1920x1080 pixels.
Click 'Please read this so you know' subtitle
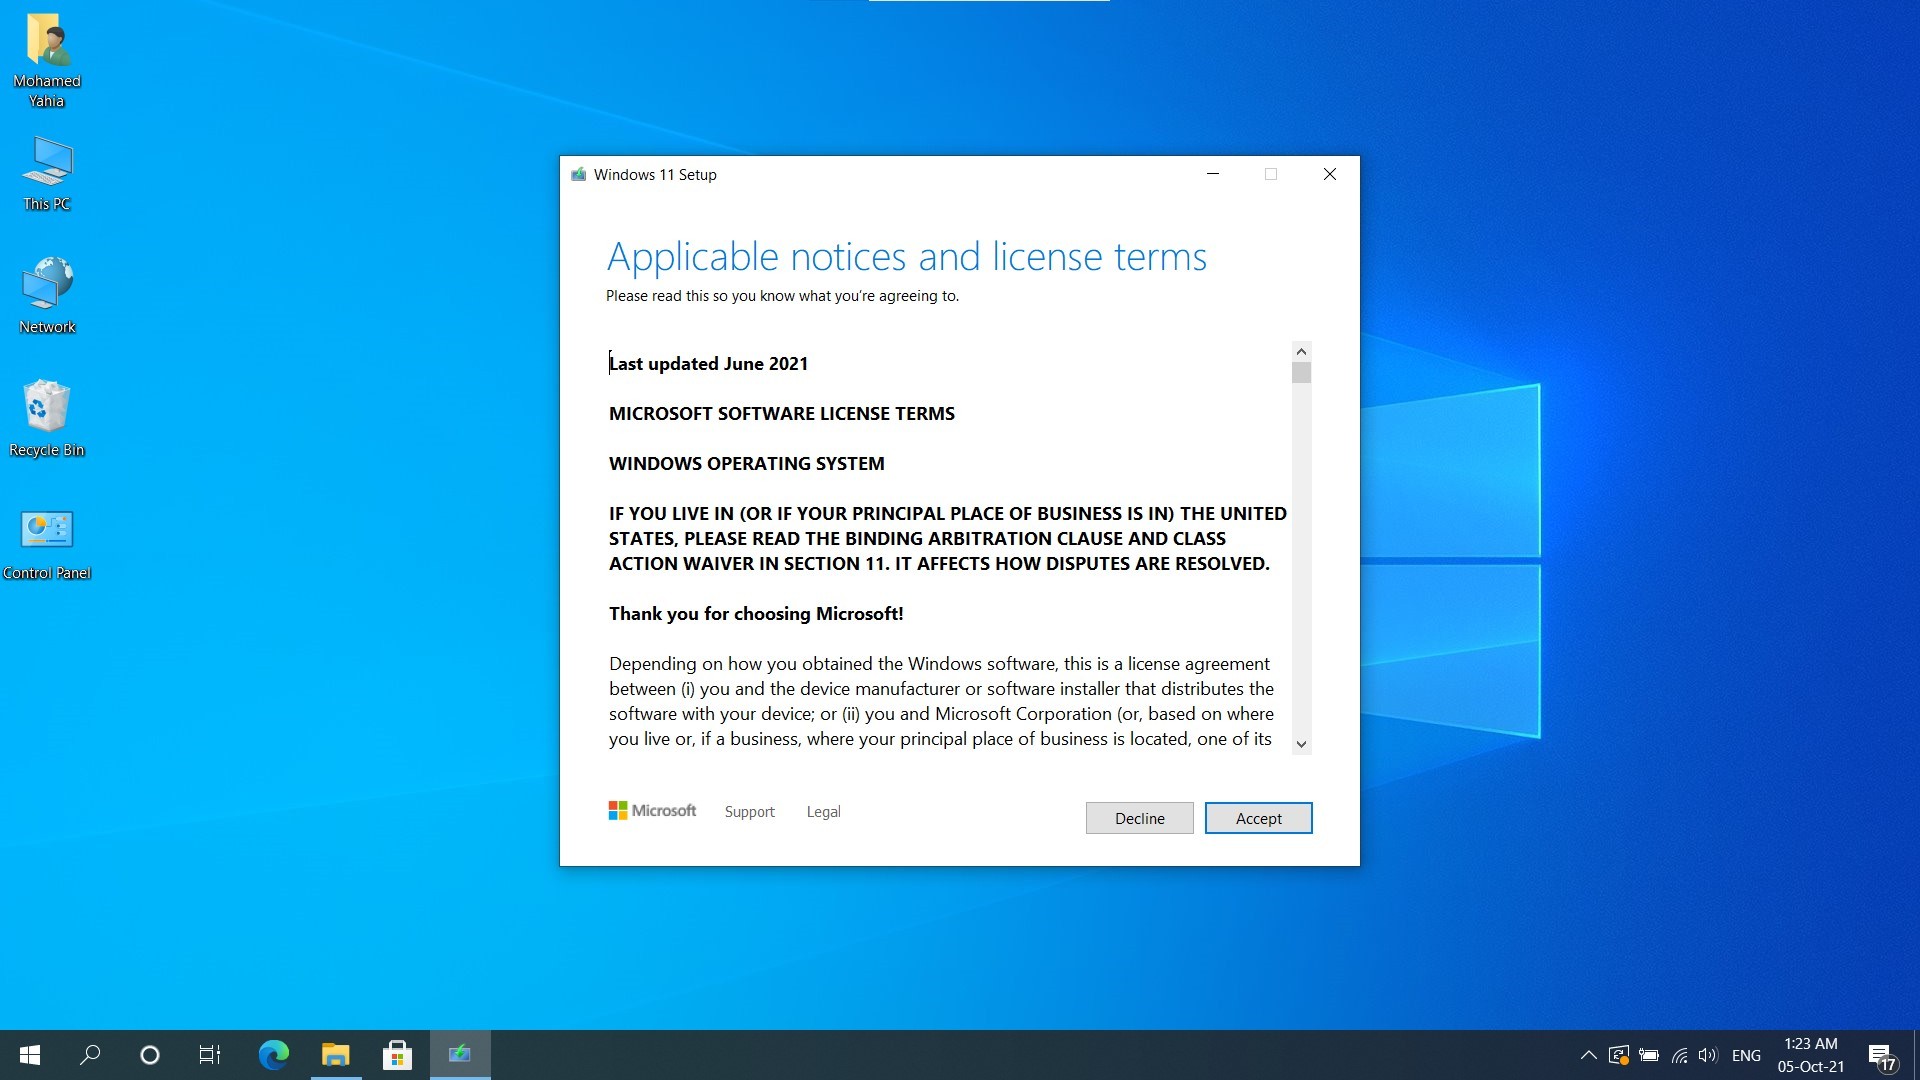[782, 296]
